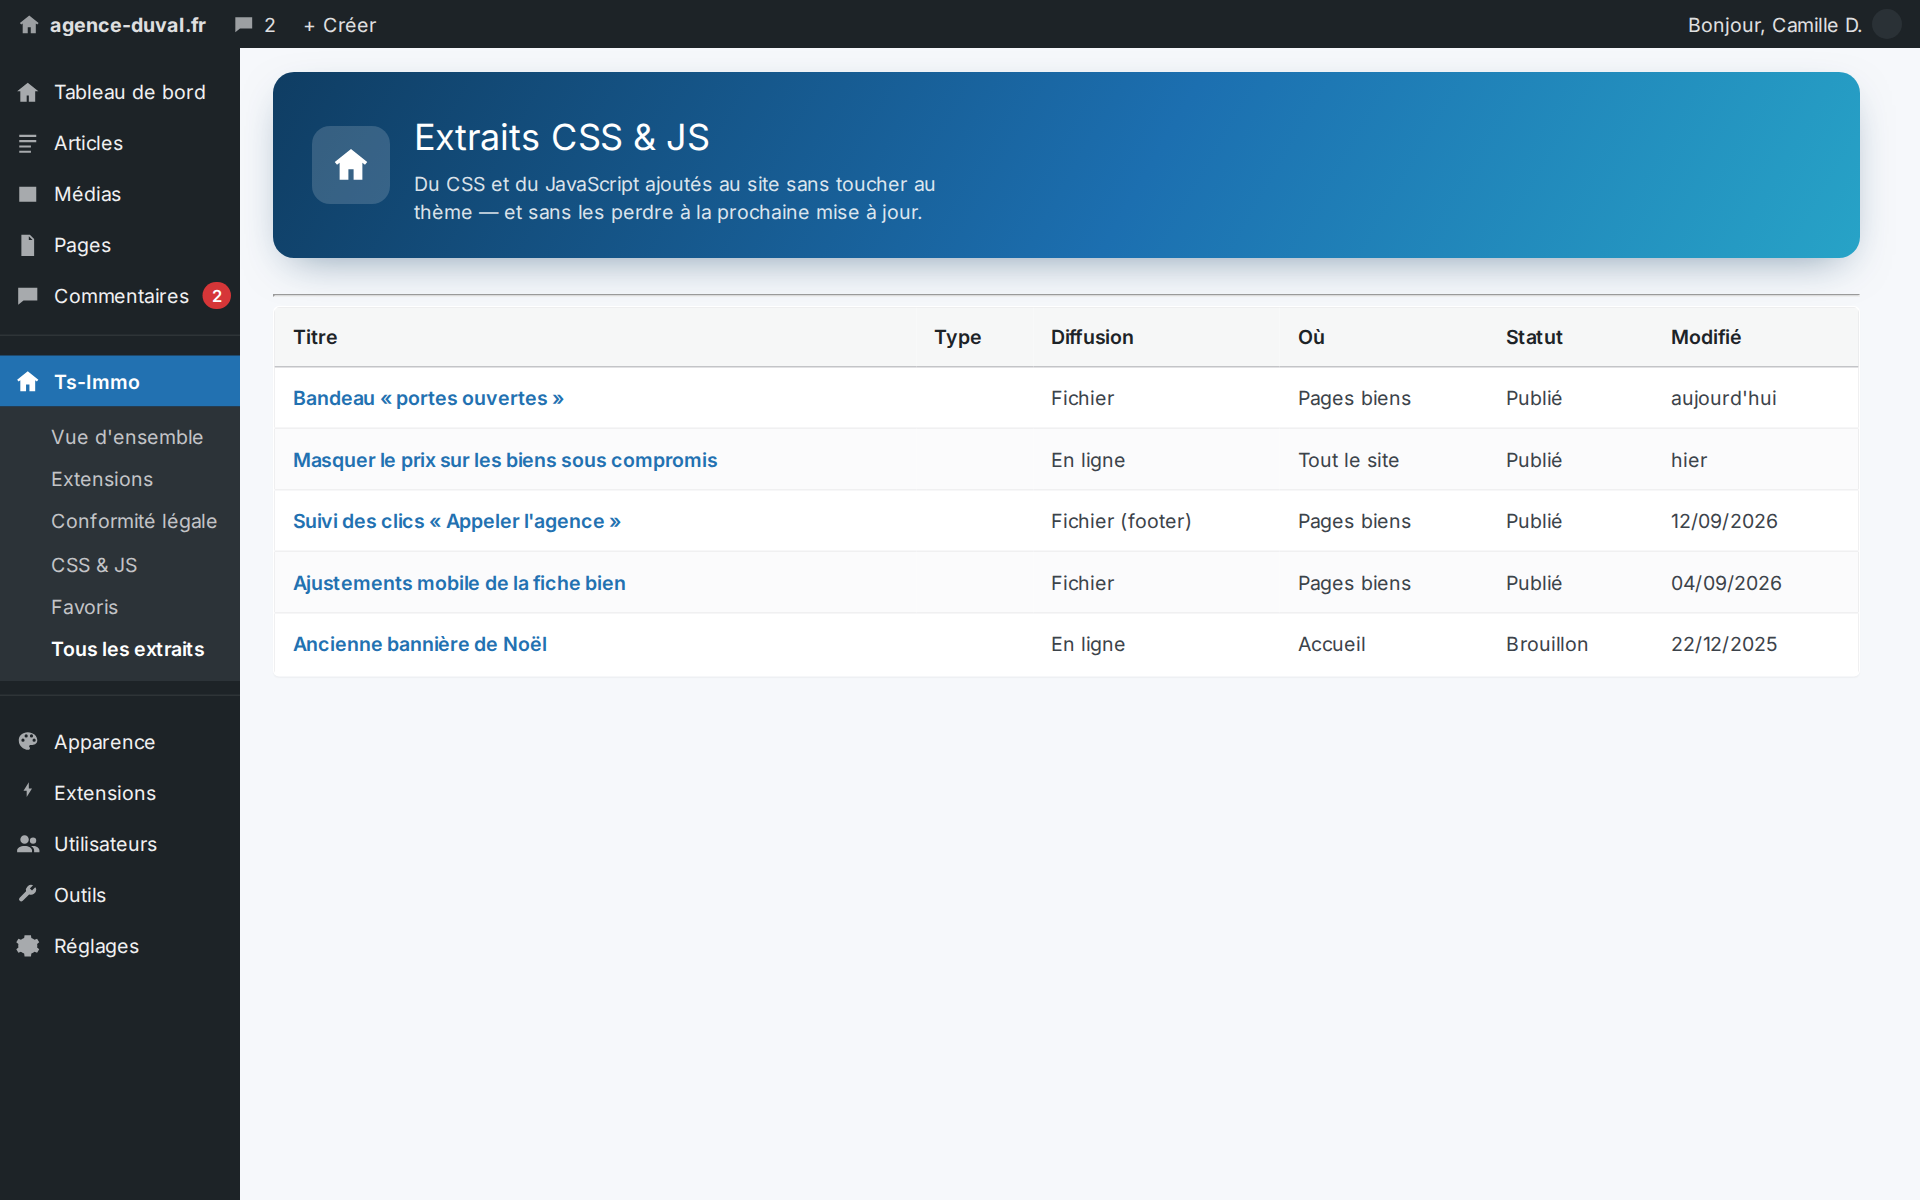
Task: Click the user avatar next to Camille D.
Action: tap(1886, 24)
